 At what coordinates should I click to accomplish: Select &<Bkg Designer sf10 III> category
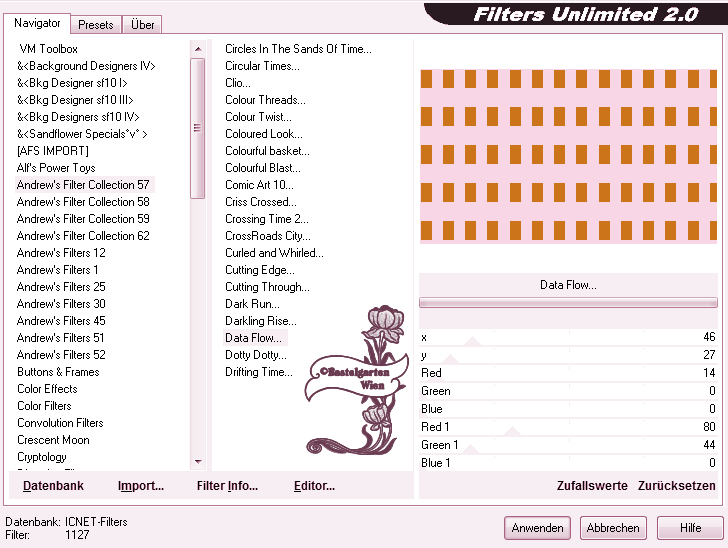(75, 100)
